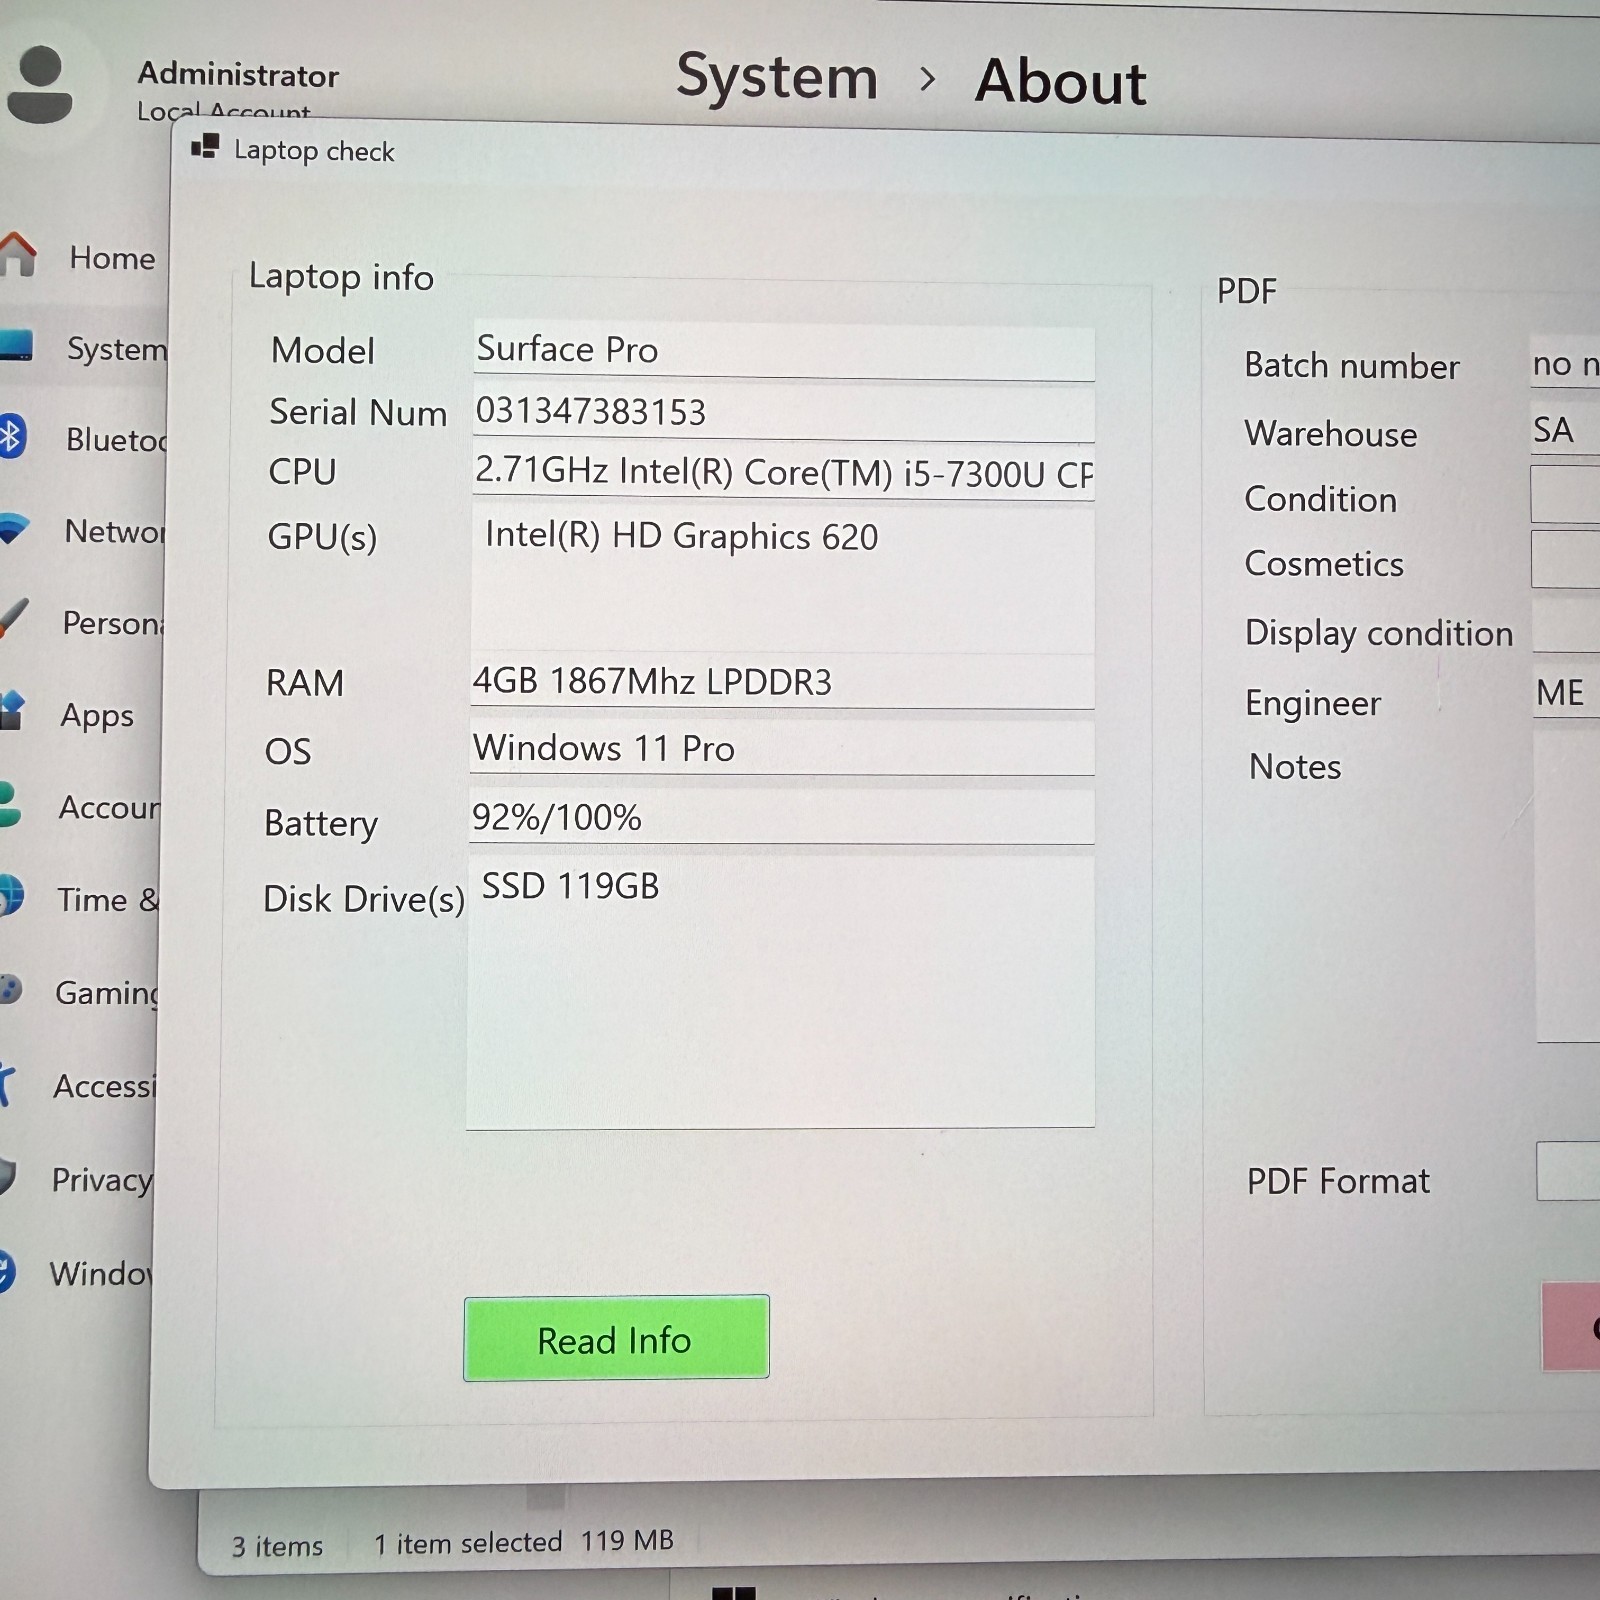Viewport: 1600px width, 1600px height.
Task: Click the Time & language globe icon
Action: click(11, 896)
